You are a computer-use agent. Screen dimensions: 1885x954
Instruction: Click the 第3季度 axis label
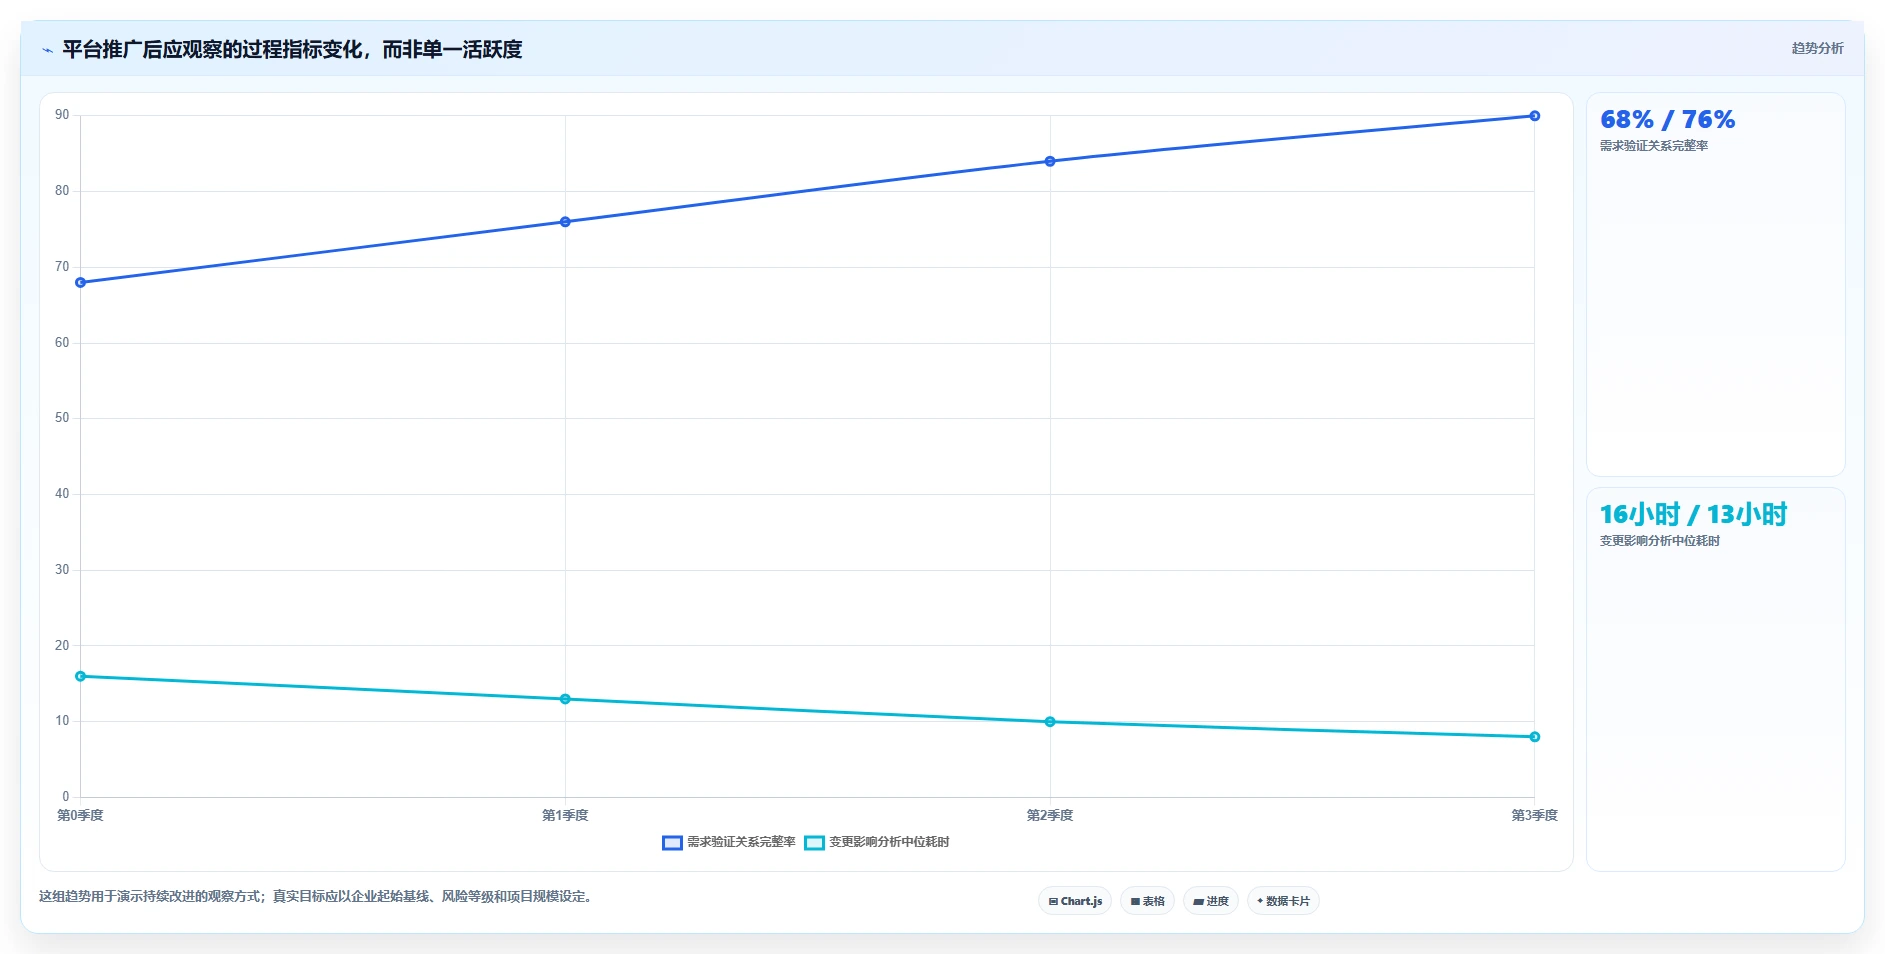(x=1535, y=816)
